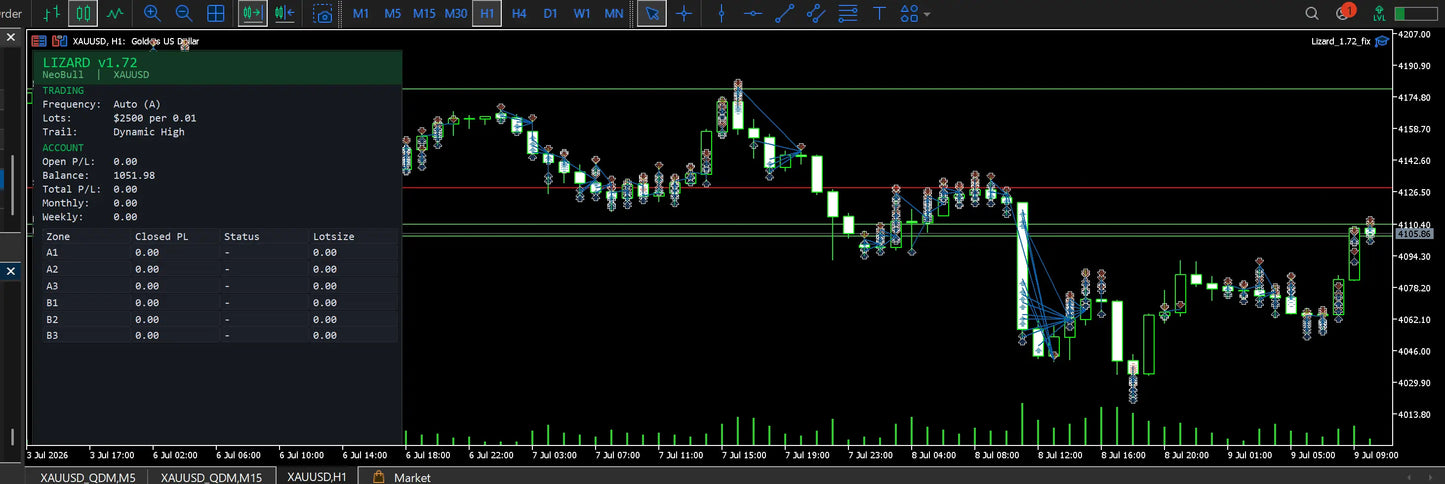This screenshot has width=1445, height=484.
Task: Click the Status column header
Action: click(242, 237)
